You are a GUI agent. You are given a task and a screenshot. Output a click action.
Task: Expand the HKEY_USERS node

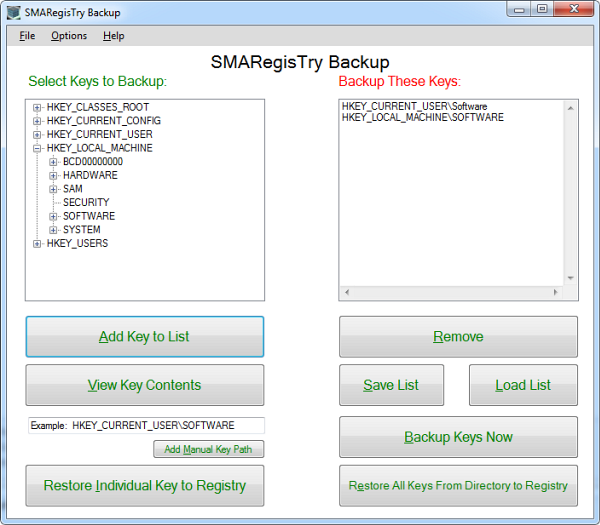(x=37, y=244)
